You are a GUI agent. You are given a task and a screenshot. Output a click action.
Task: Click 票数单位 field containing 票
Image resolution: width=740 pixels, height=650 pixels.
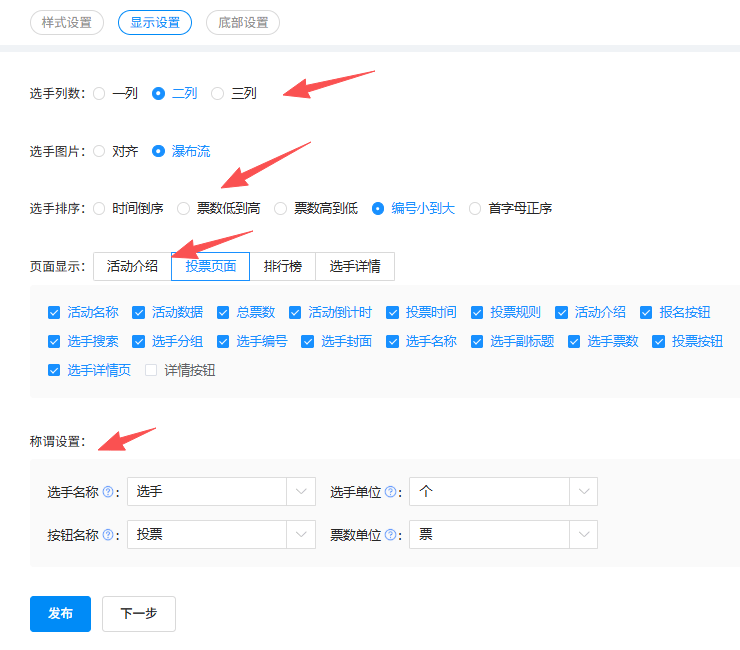click(x=489, y=534)
